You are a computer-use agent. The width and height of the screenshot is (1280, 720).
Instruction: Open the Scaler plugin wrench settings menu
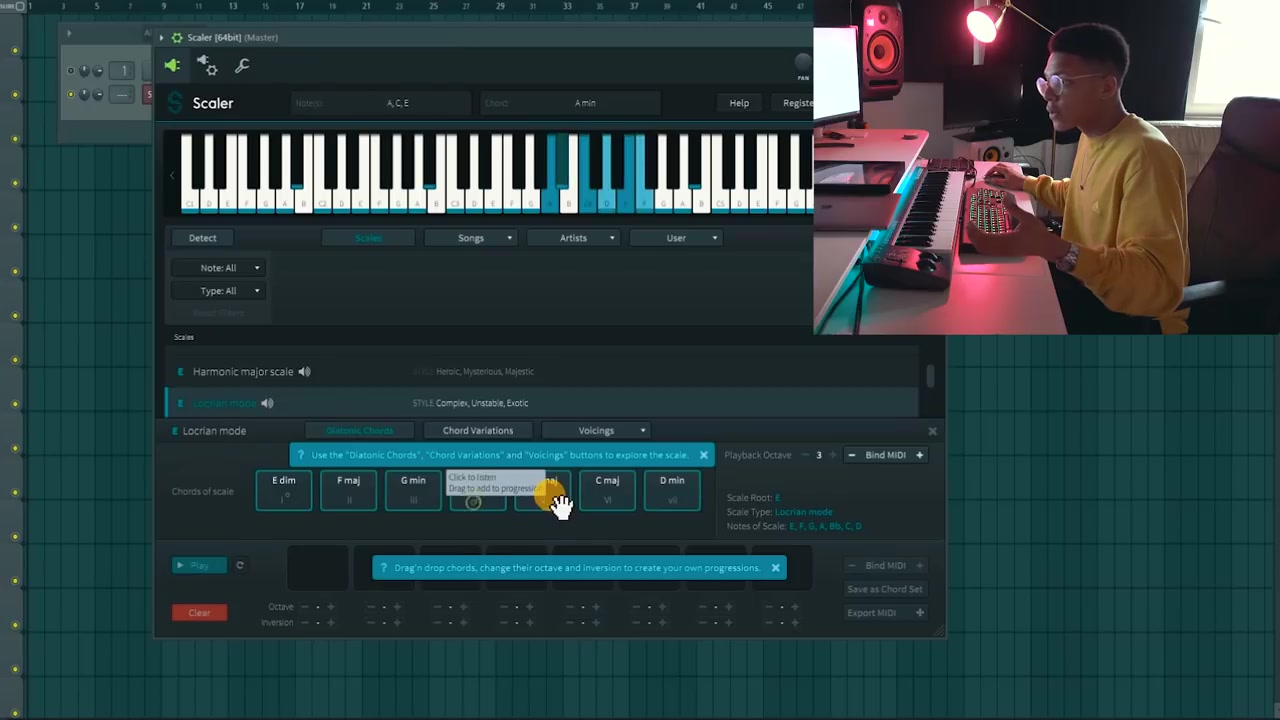242,65
